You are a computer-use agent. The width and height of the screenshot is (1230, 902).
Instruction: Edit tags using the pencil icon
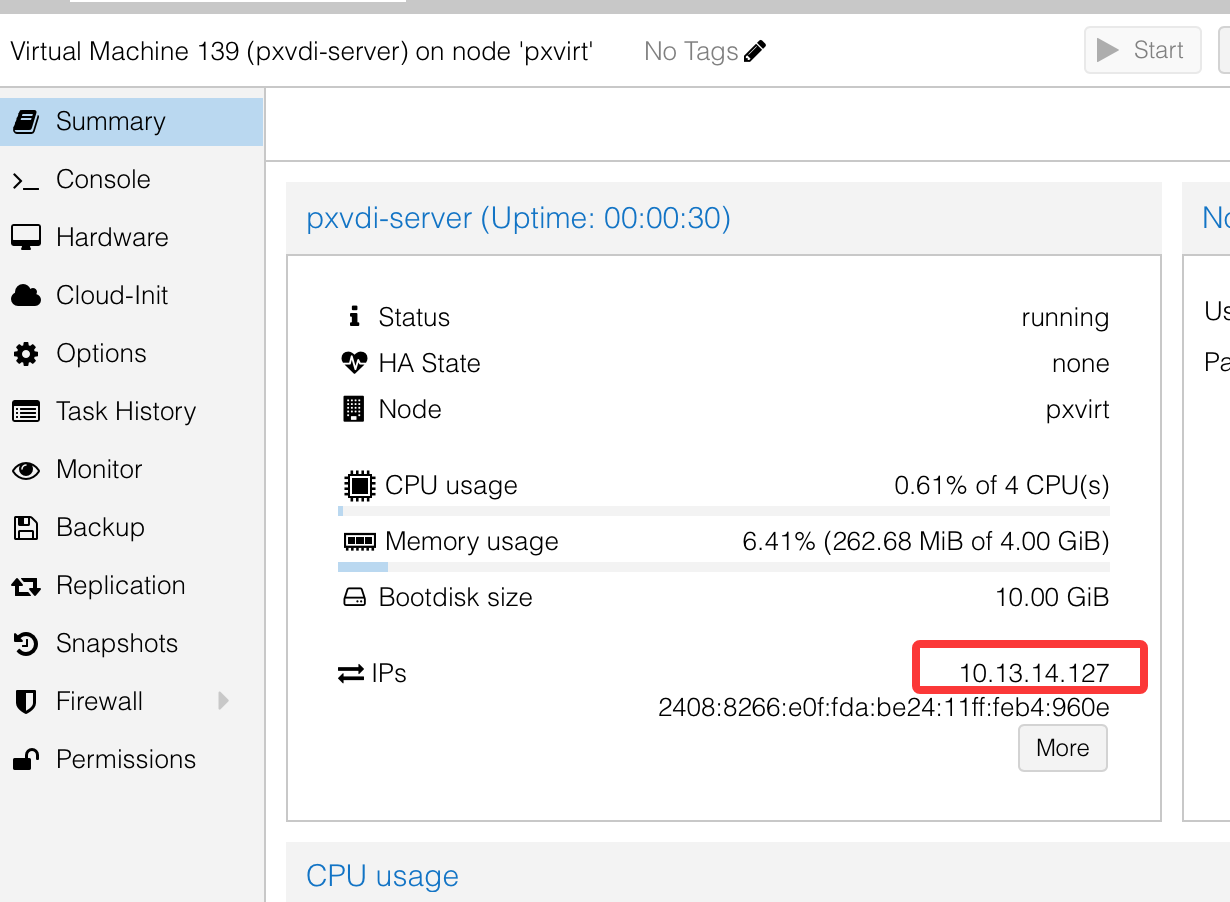[x=755, y=51]
